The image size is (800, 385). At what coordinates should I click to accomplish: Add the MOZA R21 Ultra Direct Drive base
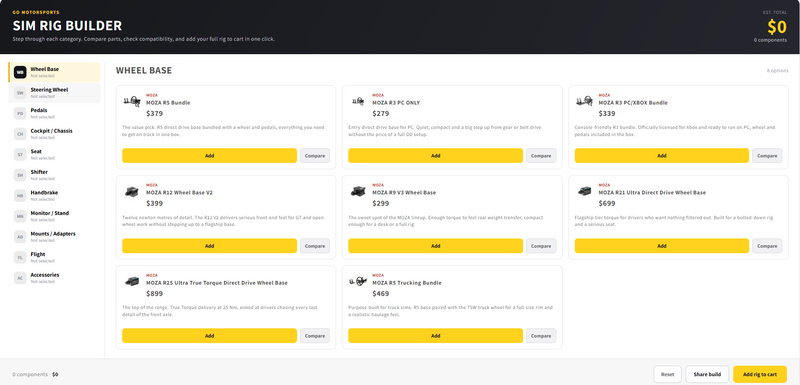(662, 246)
